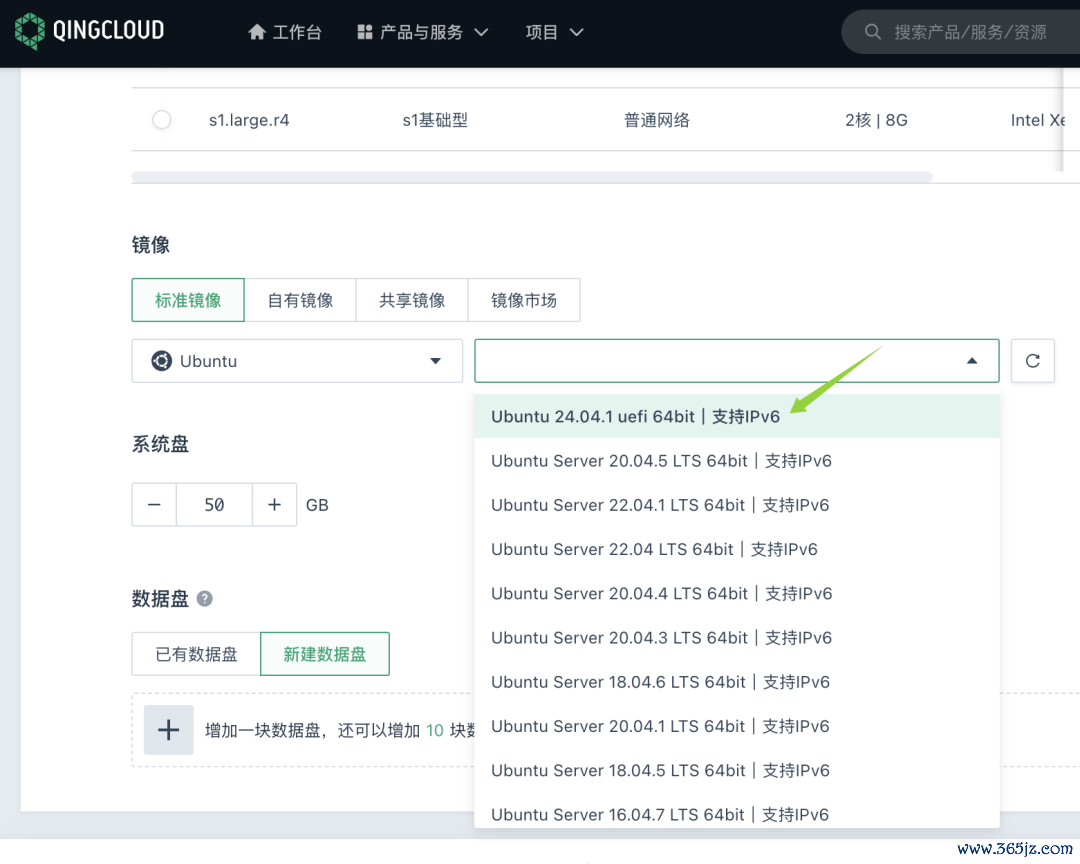Choose Ubuntu Server 20.04.1 LTS 64bit
Image resolution: width=1080 pixels, height=864 pixels.
coord(736,726)
